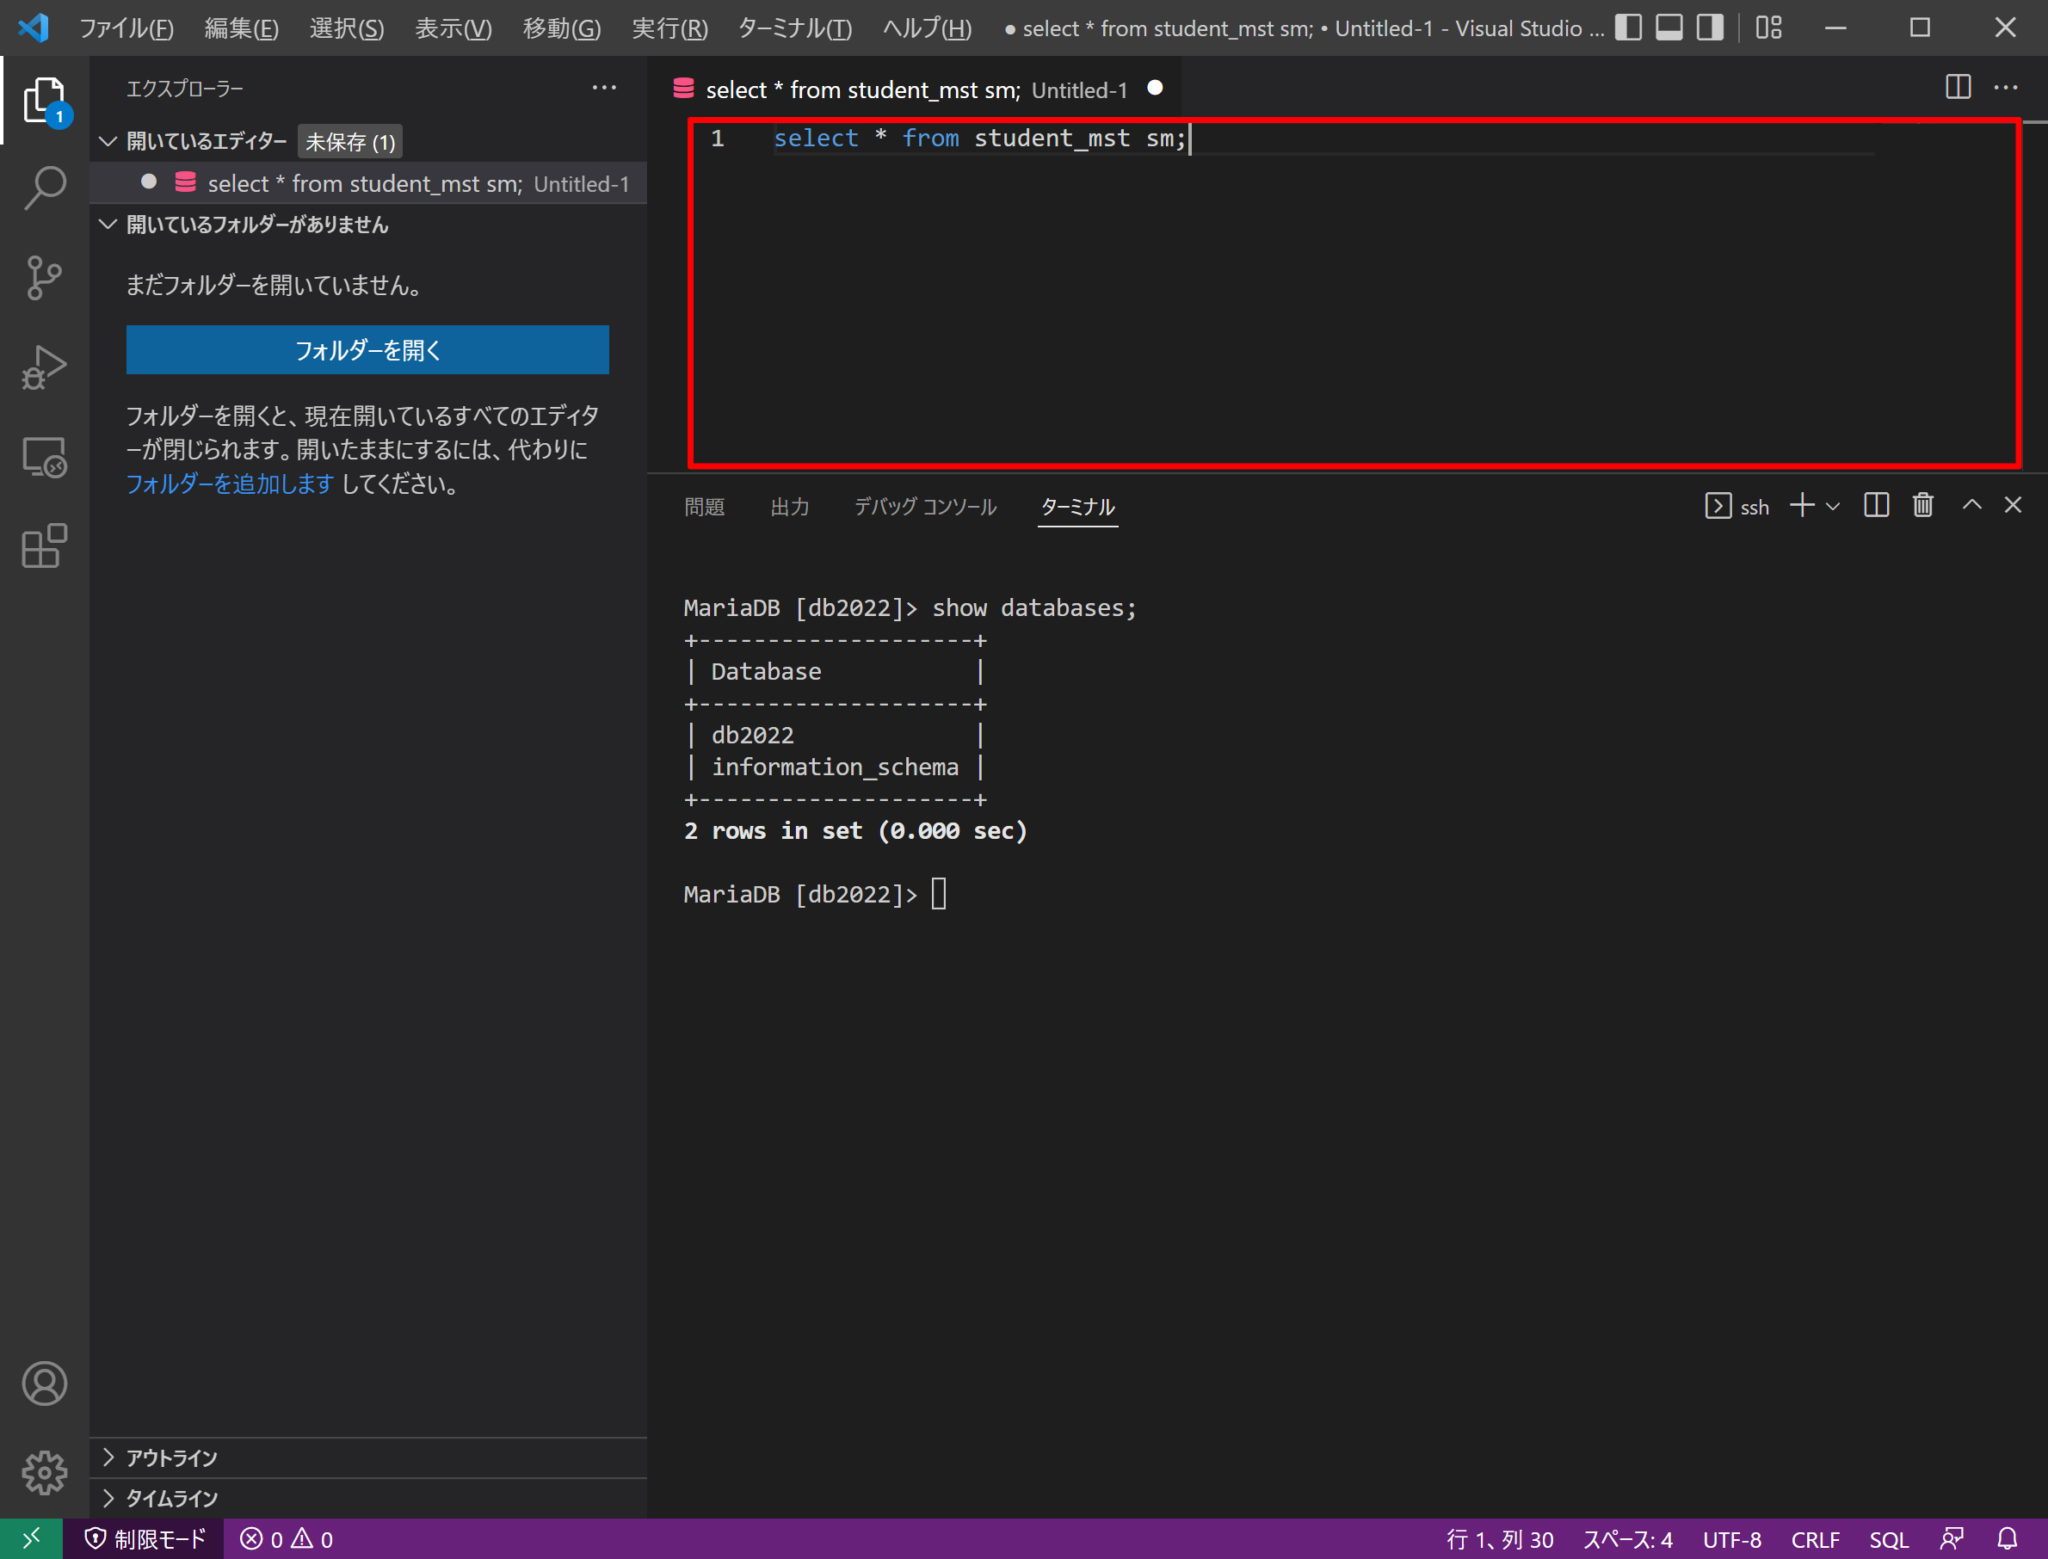Open terminal launch profile dropdown chevron

click(1833, 506)
